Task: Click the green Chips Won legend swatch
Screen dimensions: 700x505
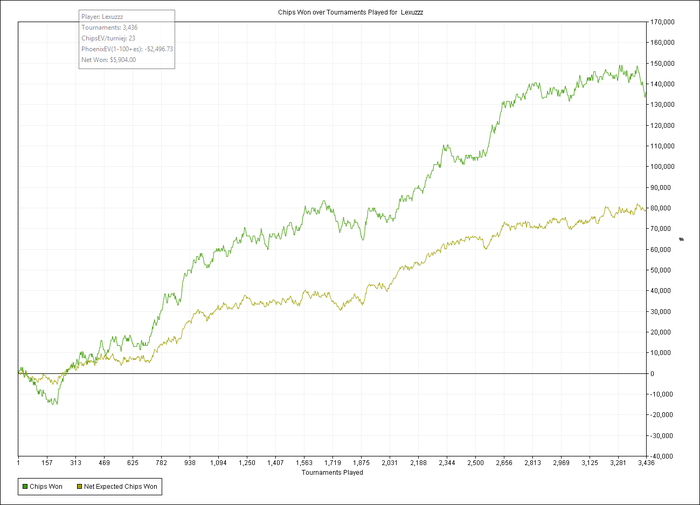Action: tap(25, 486)
